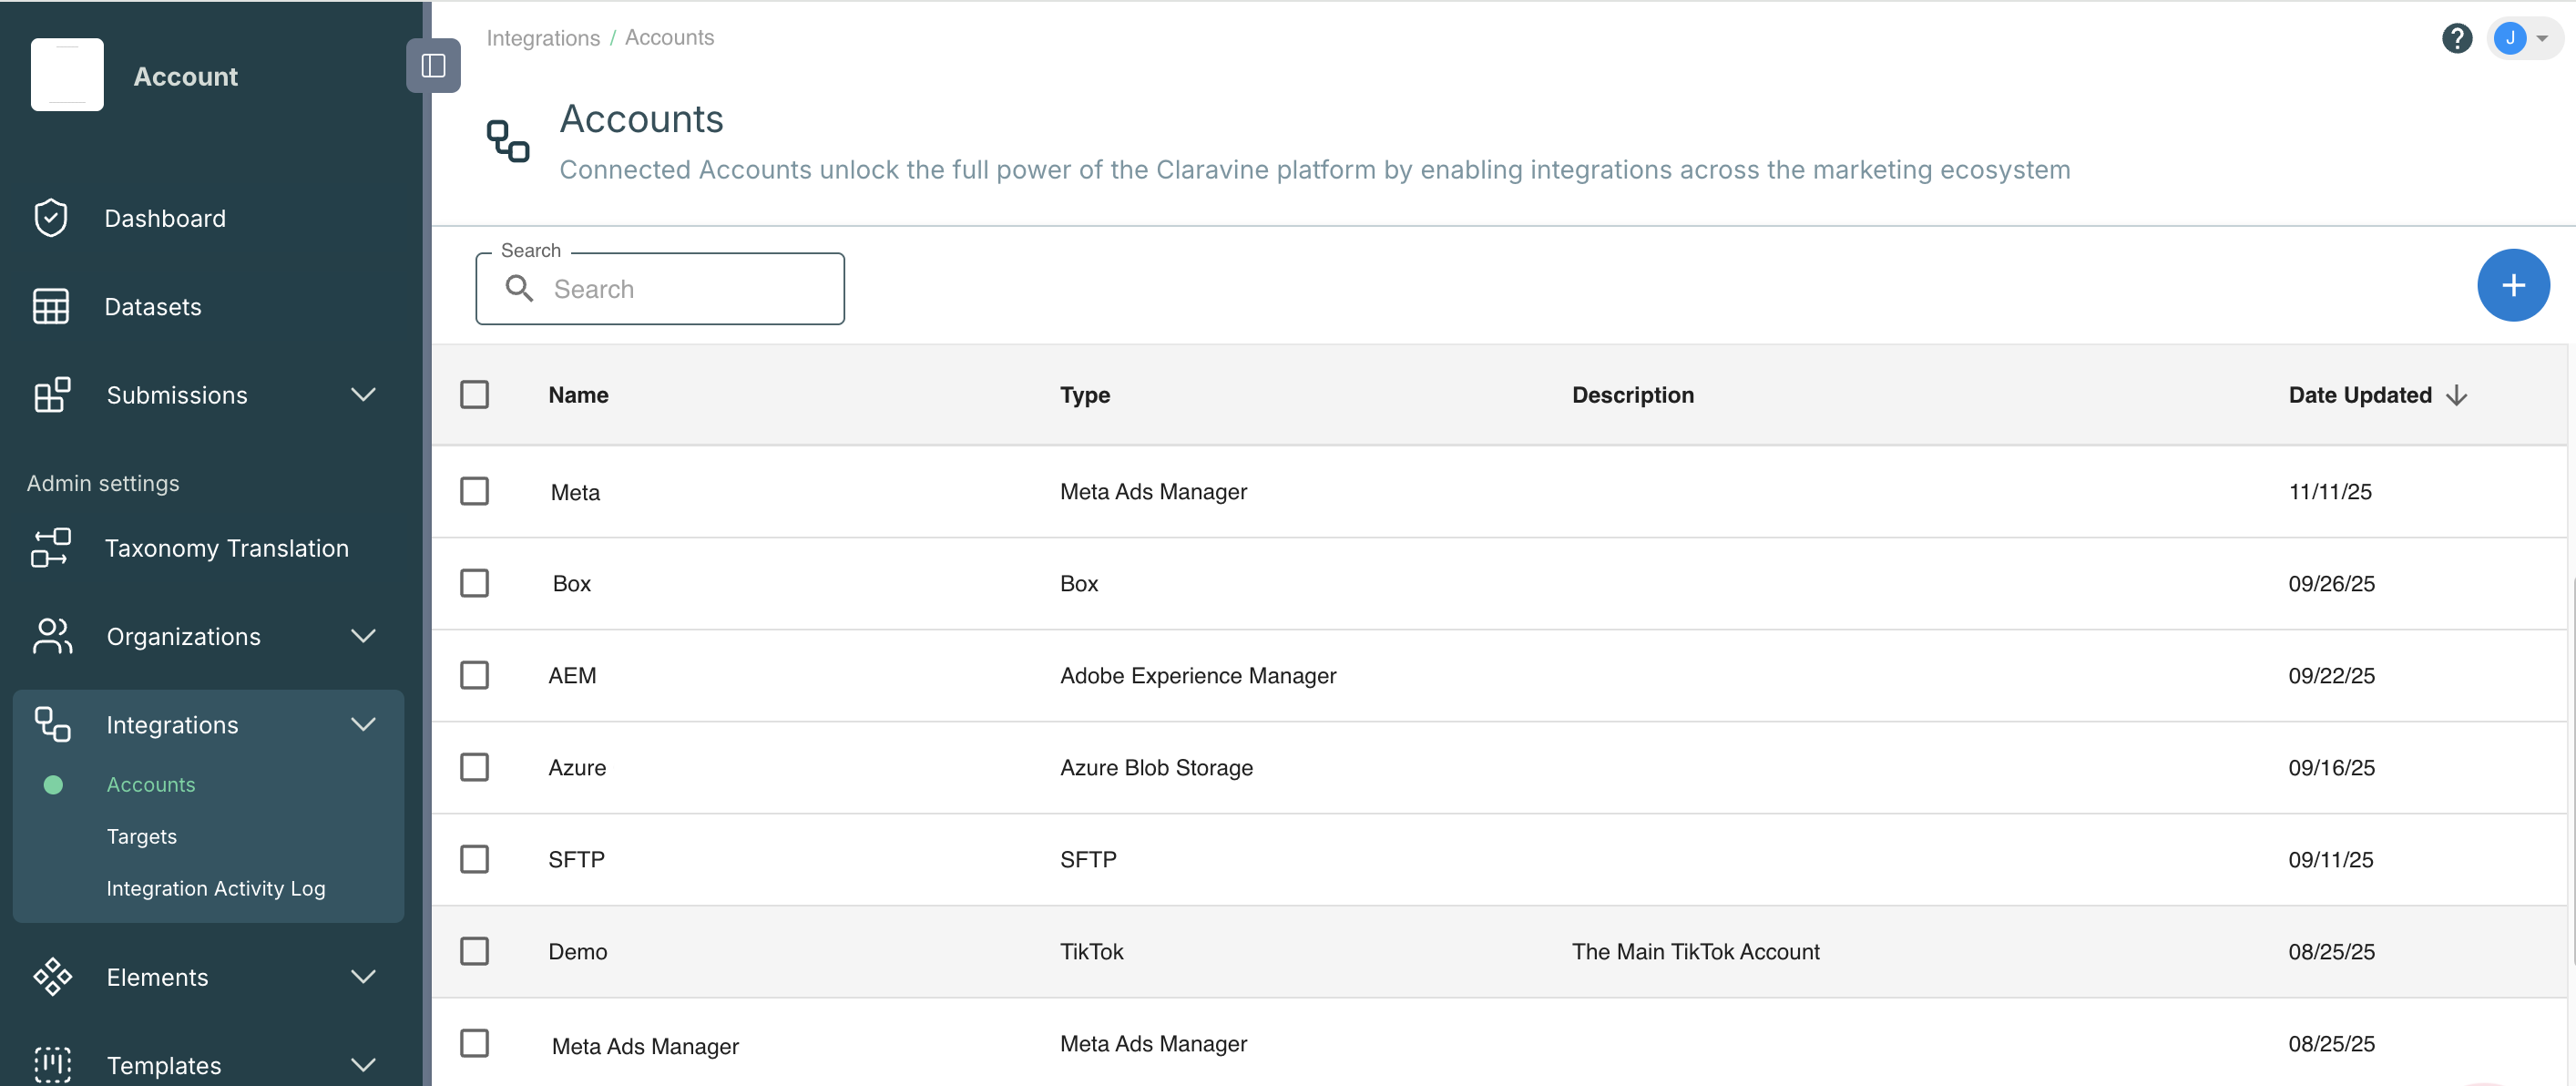Screen dimensions: 2576x1086
Task: Check the Meta Ads Manager row checkbox
Action: (475, 1043)
